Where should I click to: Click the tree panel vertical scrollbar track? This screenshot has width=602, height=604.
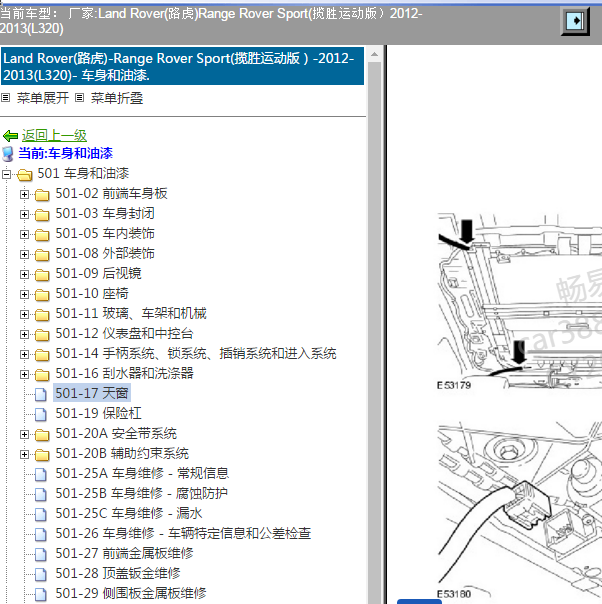pyautogui.click(x=374, y=331)
